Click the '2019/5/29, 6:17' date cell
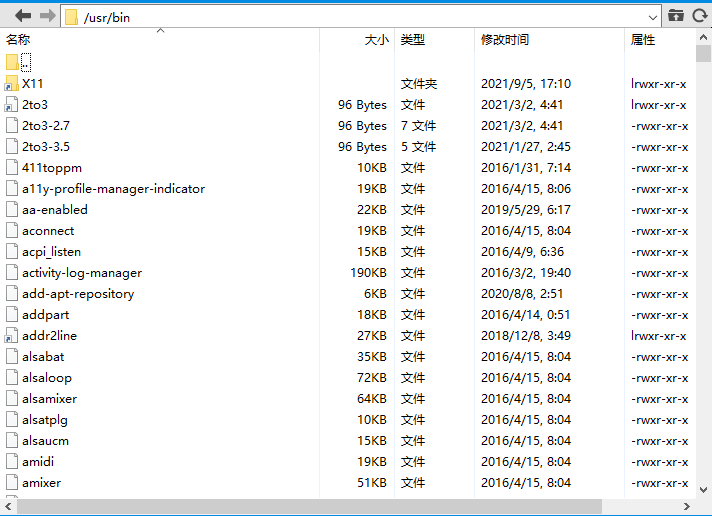Image resolution: width=712 pixels, height=516 pixels. (x=526, y=209)
